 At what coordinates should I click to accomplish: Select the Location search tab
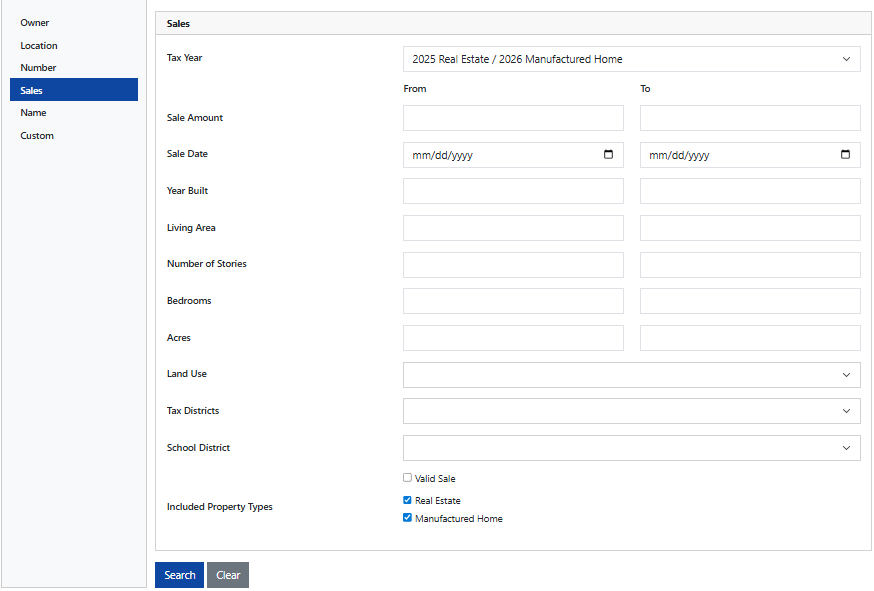(39, 46)
